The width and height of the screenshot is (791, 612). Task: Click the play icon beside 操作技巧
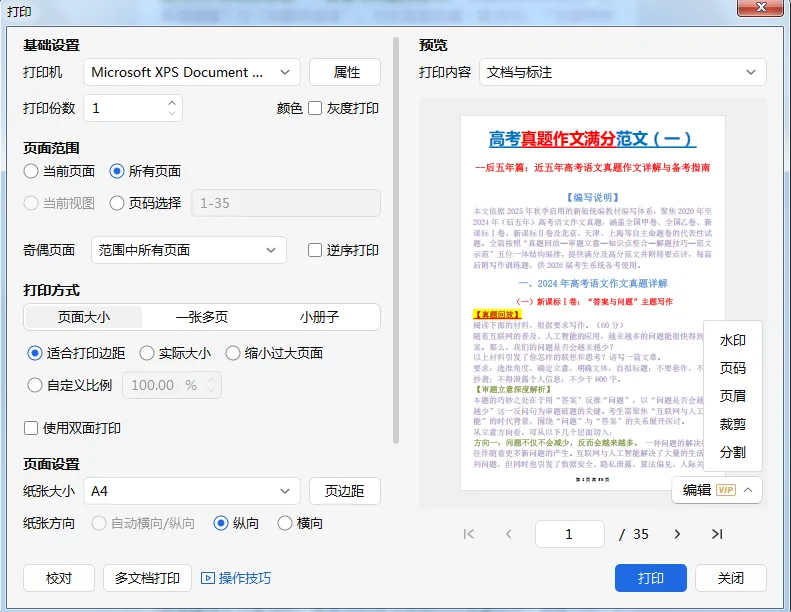pyautogui.click(x=208, y=578)
